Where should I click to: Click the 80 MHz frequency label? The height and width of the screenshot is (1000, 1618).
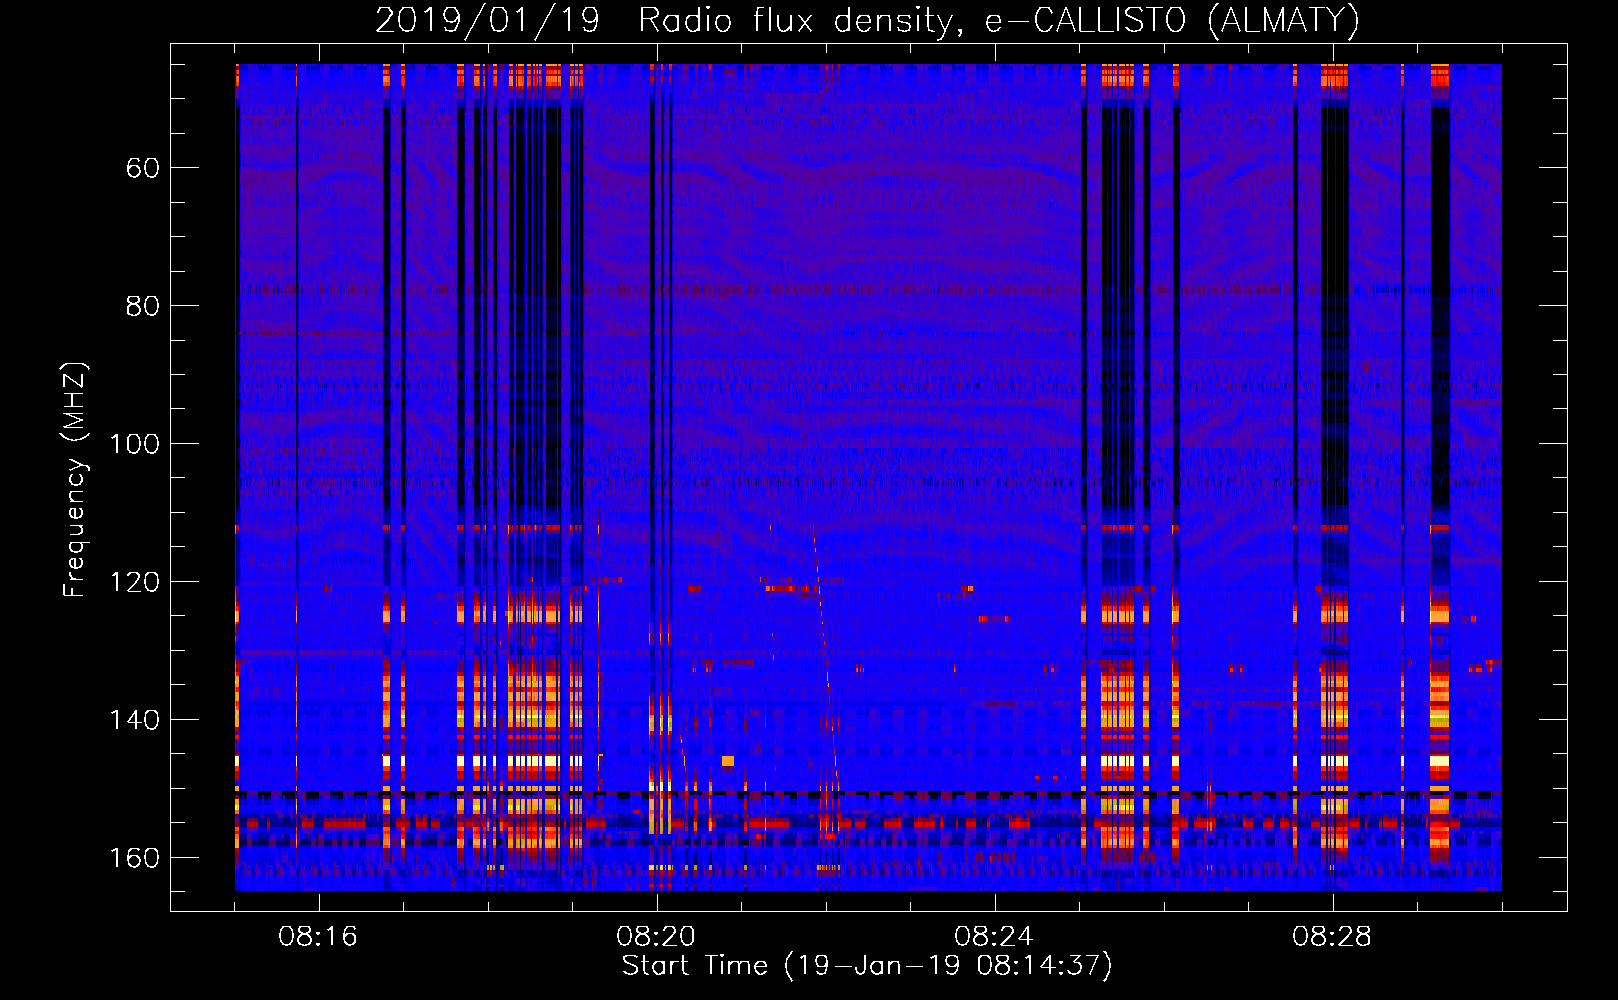click(x=143, y=306)
